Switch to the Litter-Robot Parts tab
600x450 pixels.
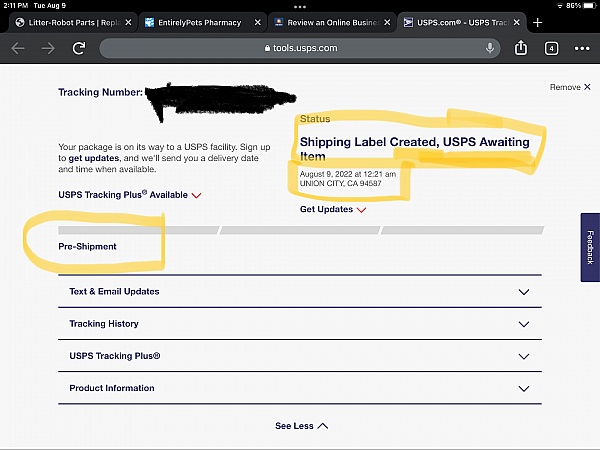pyautogui.click(x=68, y=22)
